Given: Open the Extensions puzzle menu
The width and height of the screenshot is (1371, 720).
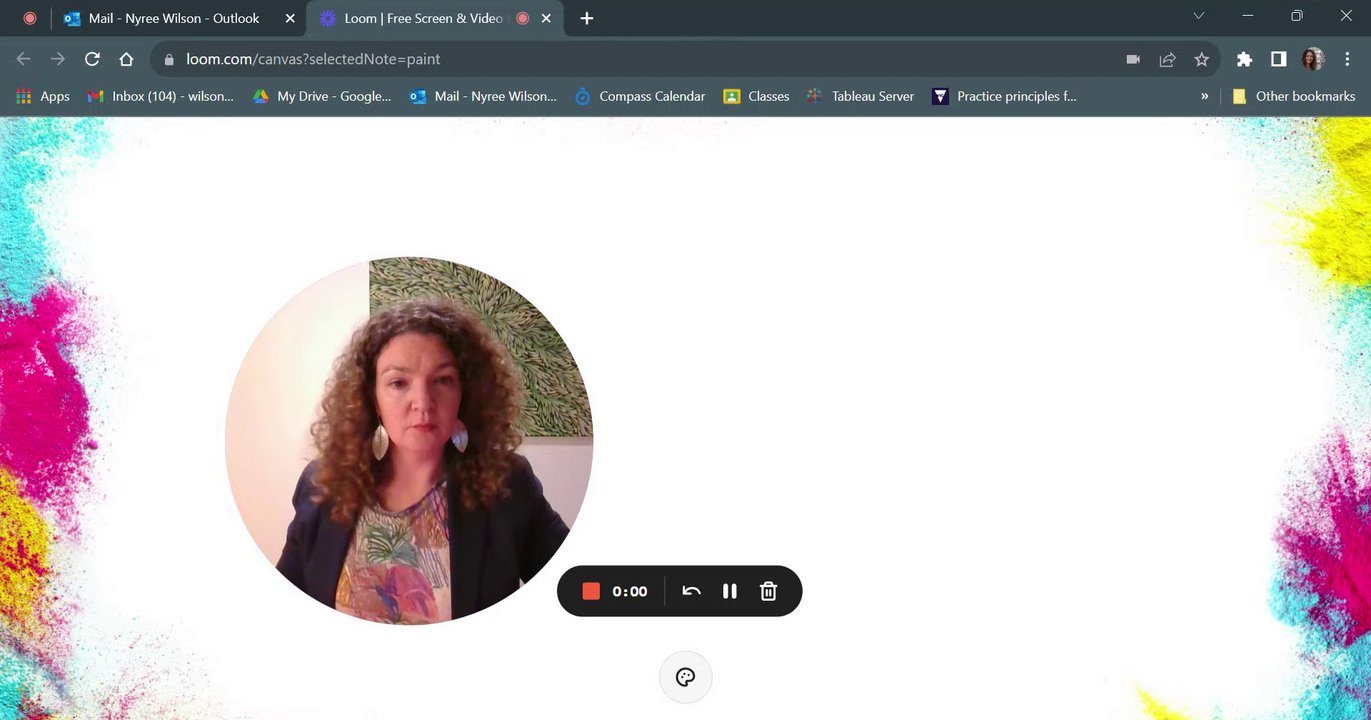Looking at the screenshot, I should point(1244,59).
